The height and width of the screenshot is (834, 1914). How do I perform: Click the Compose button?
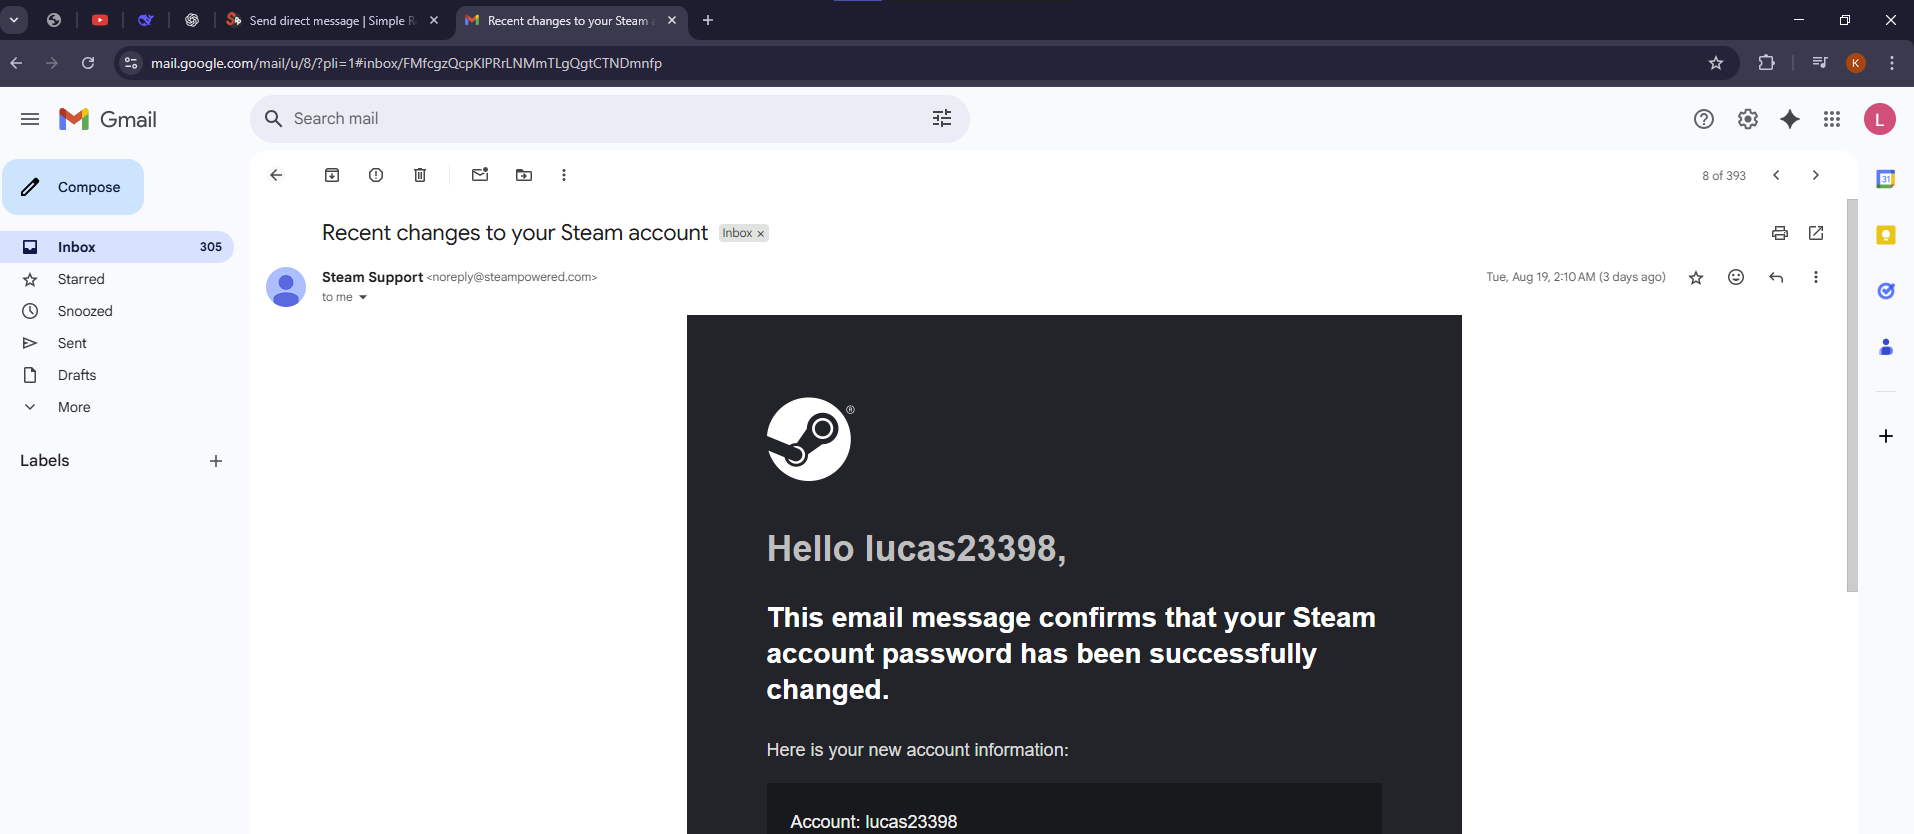pyautogui.click(x=73, y=187)
